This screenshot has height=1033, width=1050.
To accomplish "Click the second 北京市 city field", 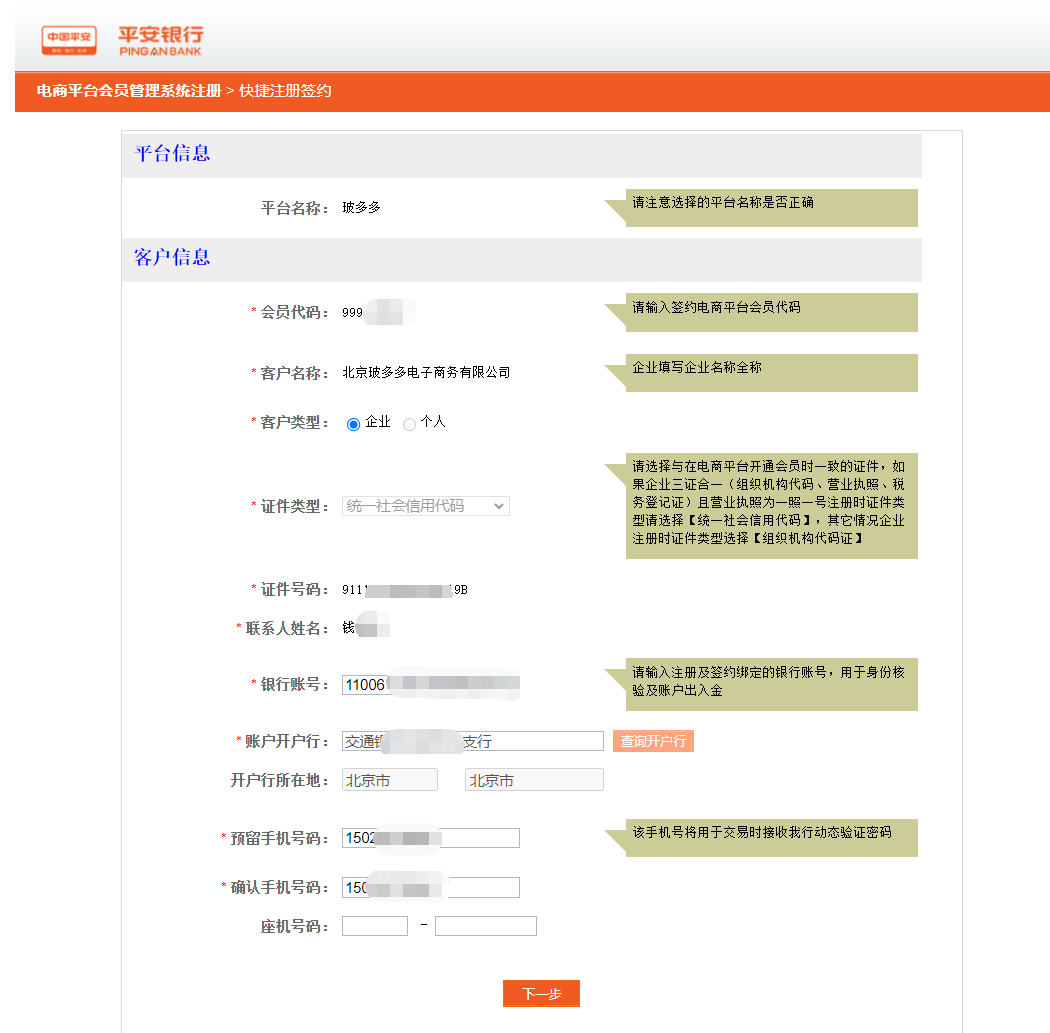I will pos(534,780).
